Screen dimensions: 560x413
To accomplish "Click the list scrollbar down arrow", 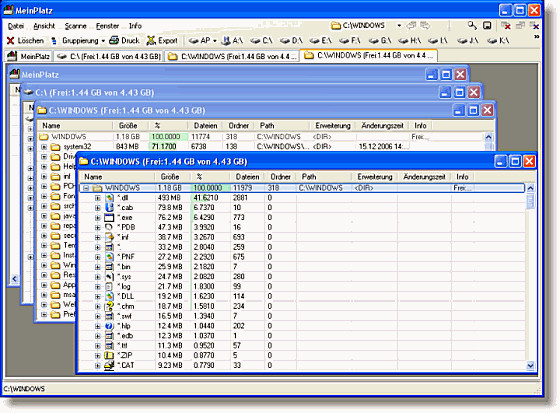I will (530, 365).
